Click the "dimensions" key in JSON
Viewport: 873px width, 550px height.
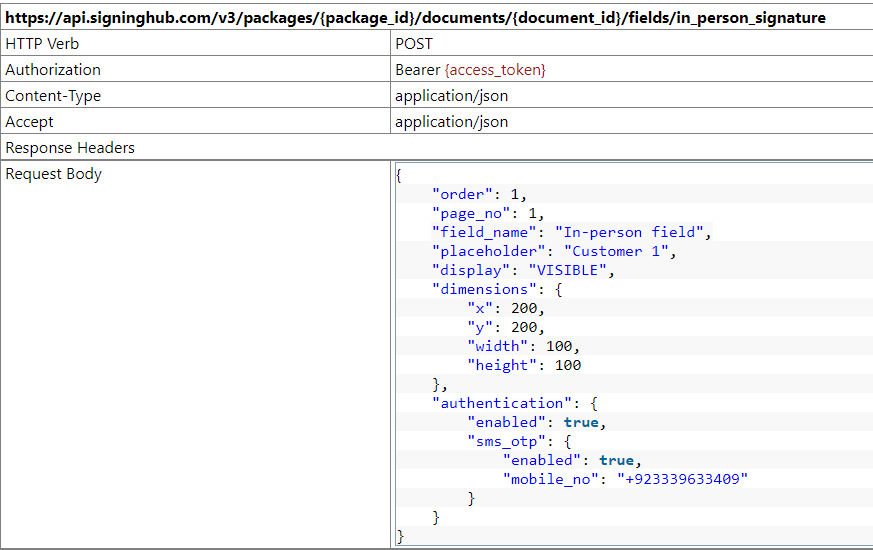(480, 289)
